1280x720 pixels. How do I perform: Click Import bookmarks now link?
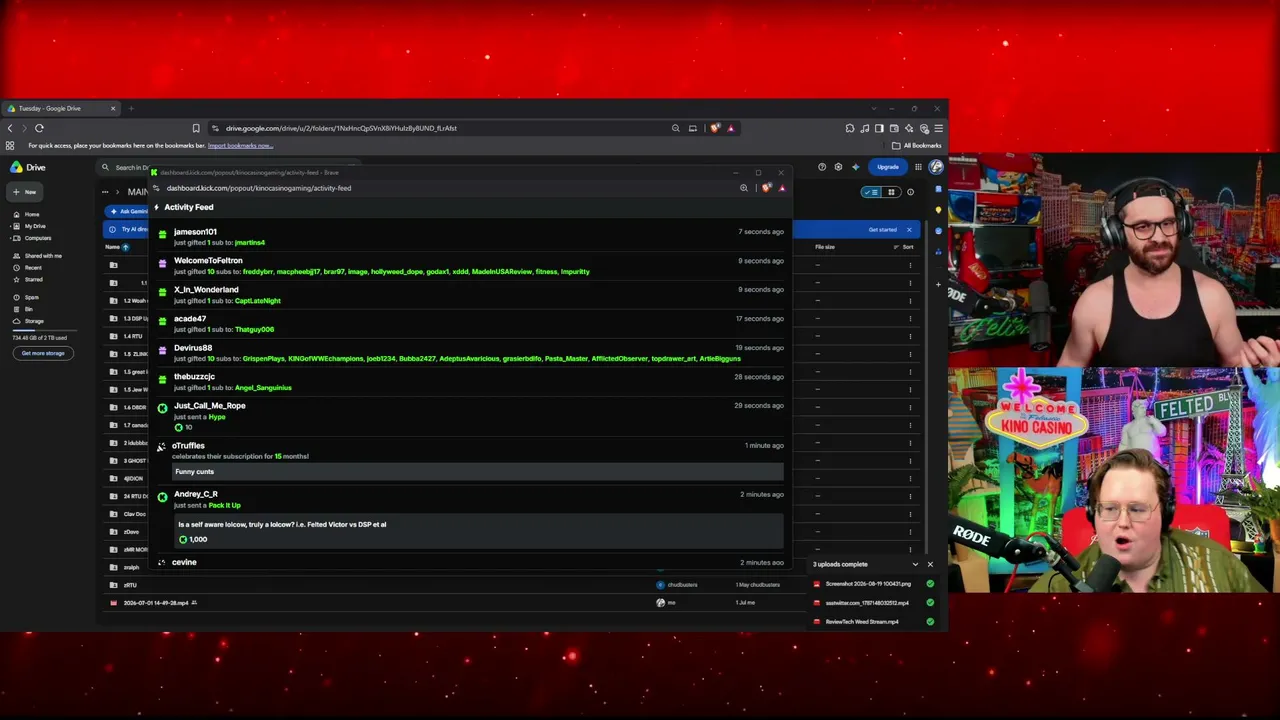click(240, 146)
